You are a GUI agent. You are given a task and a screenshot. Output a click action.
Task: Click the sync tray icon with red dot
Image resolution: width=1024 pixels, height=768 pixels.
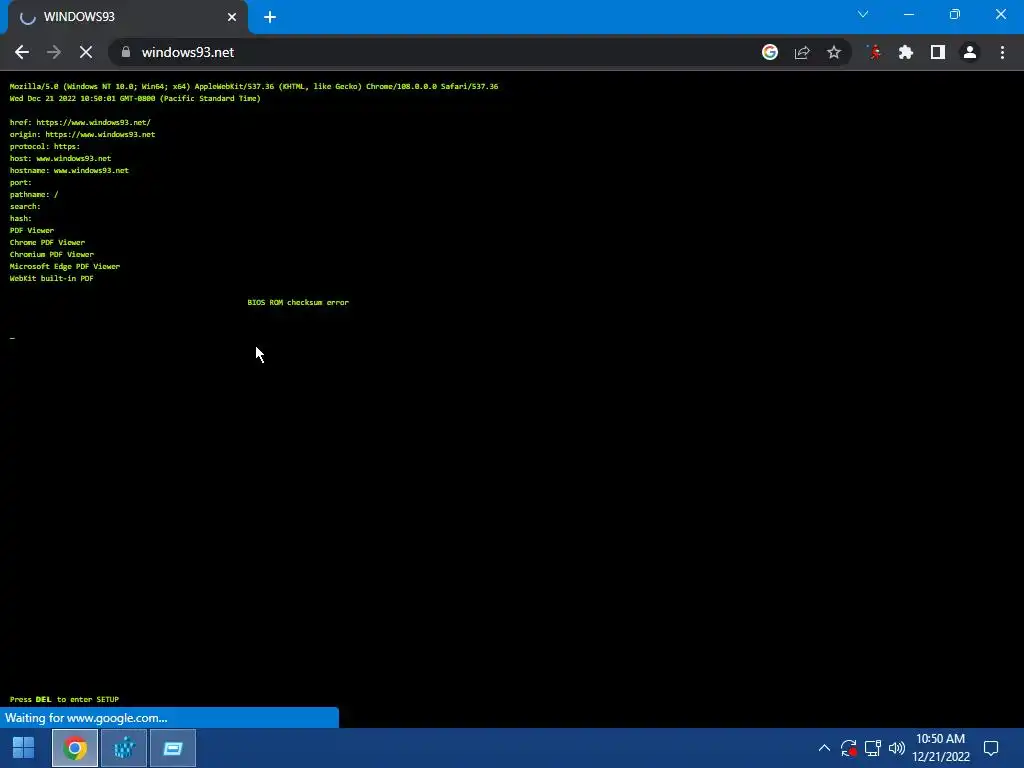coord(848,748)
